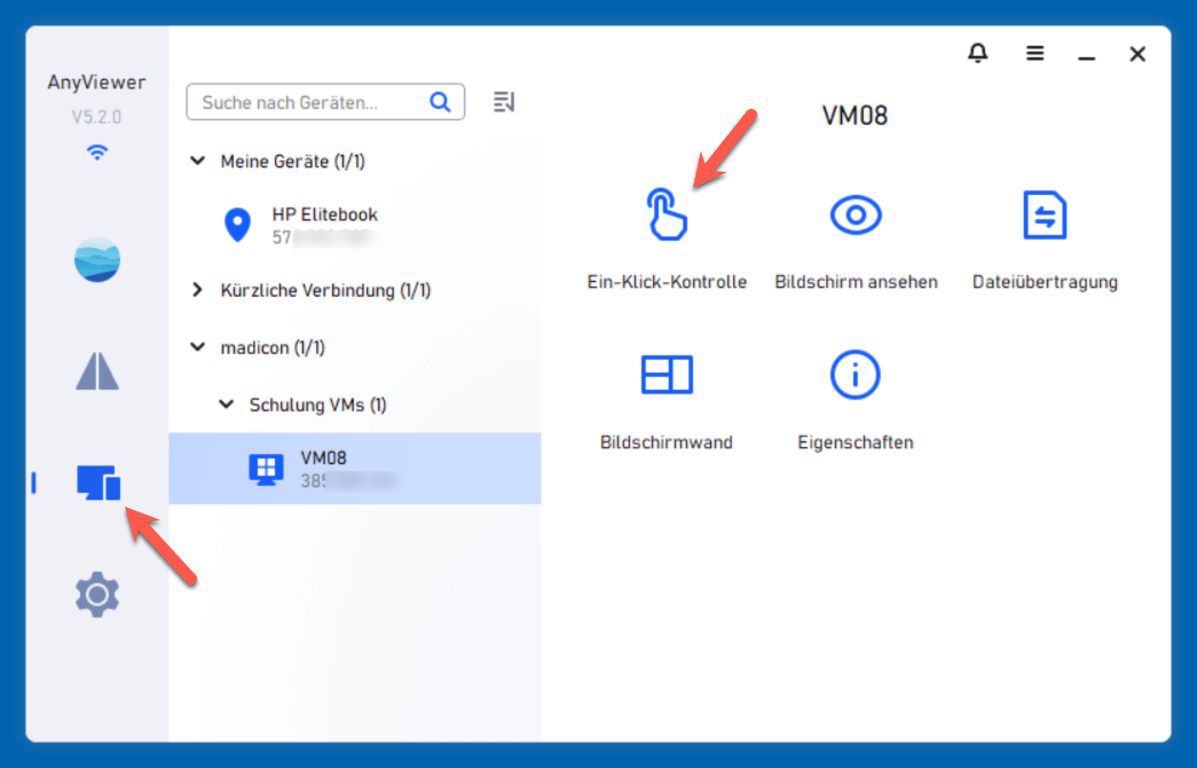Open the account avatar in sidebar
Screen dimensions: 1197x768
(97, 260)
